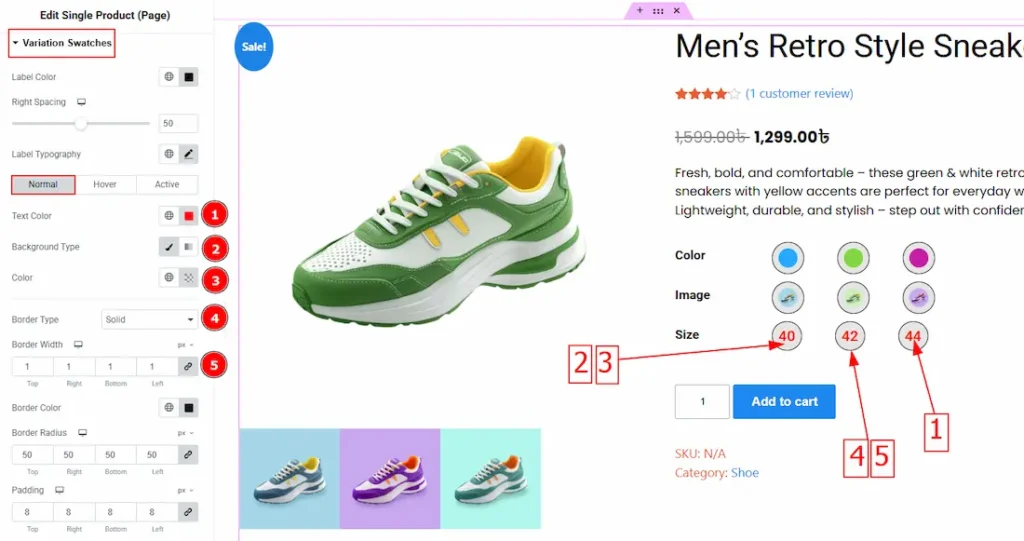Viewport: 1024px width, 541px height.
Task: Open the 1 customer review link
Action: (799, 94)
